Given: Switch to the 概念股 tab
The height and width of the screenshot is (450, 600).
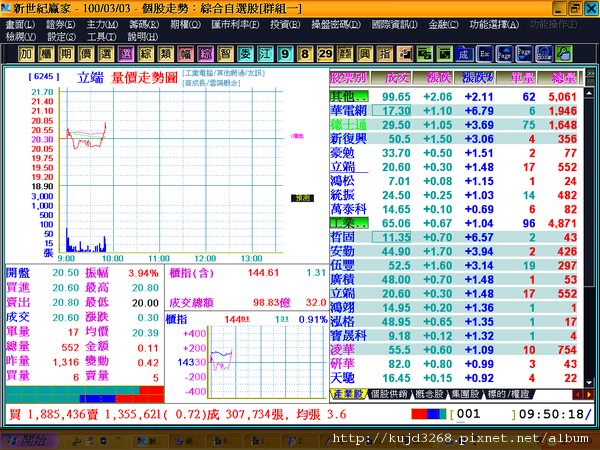Looking at the screenshot, I should click(429, 394).
